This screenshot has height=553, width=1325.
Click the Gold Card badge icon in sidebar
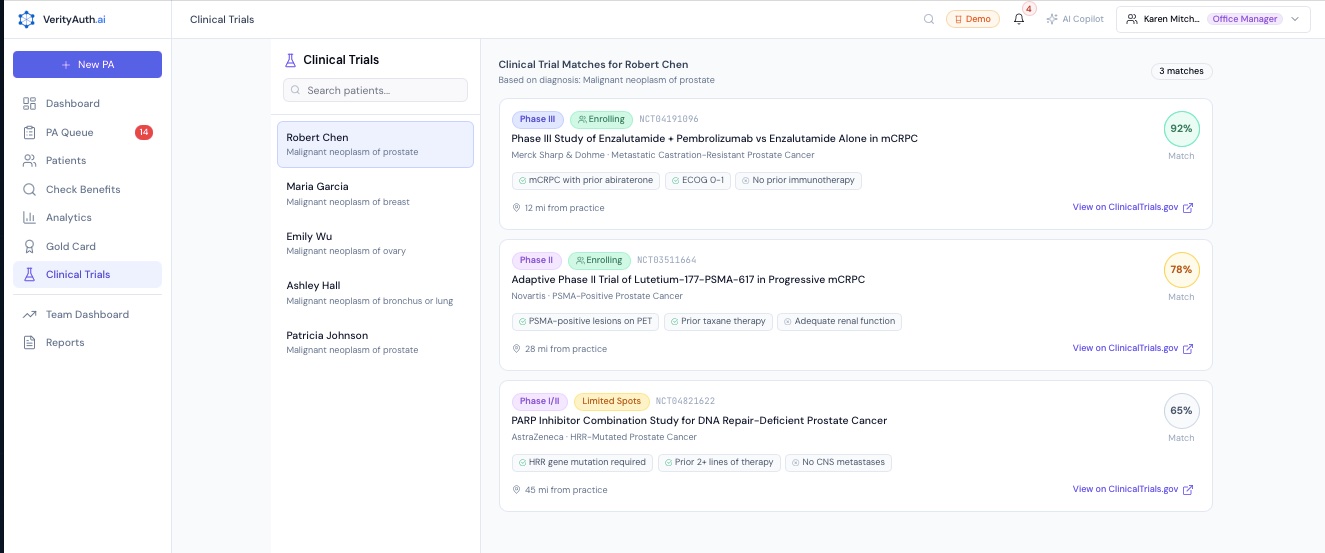pos(28,246)
